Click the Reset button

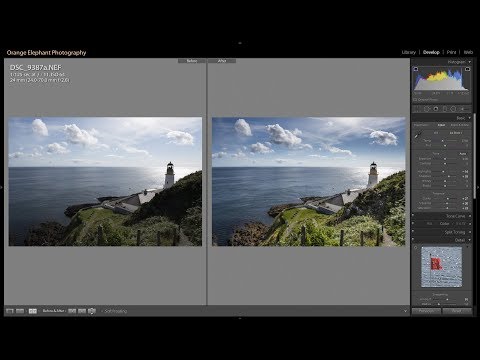[457, 311]
